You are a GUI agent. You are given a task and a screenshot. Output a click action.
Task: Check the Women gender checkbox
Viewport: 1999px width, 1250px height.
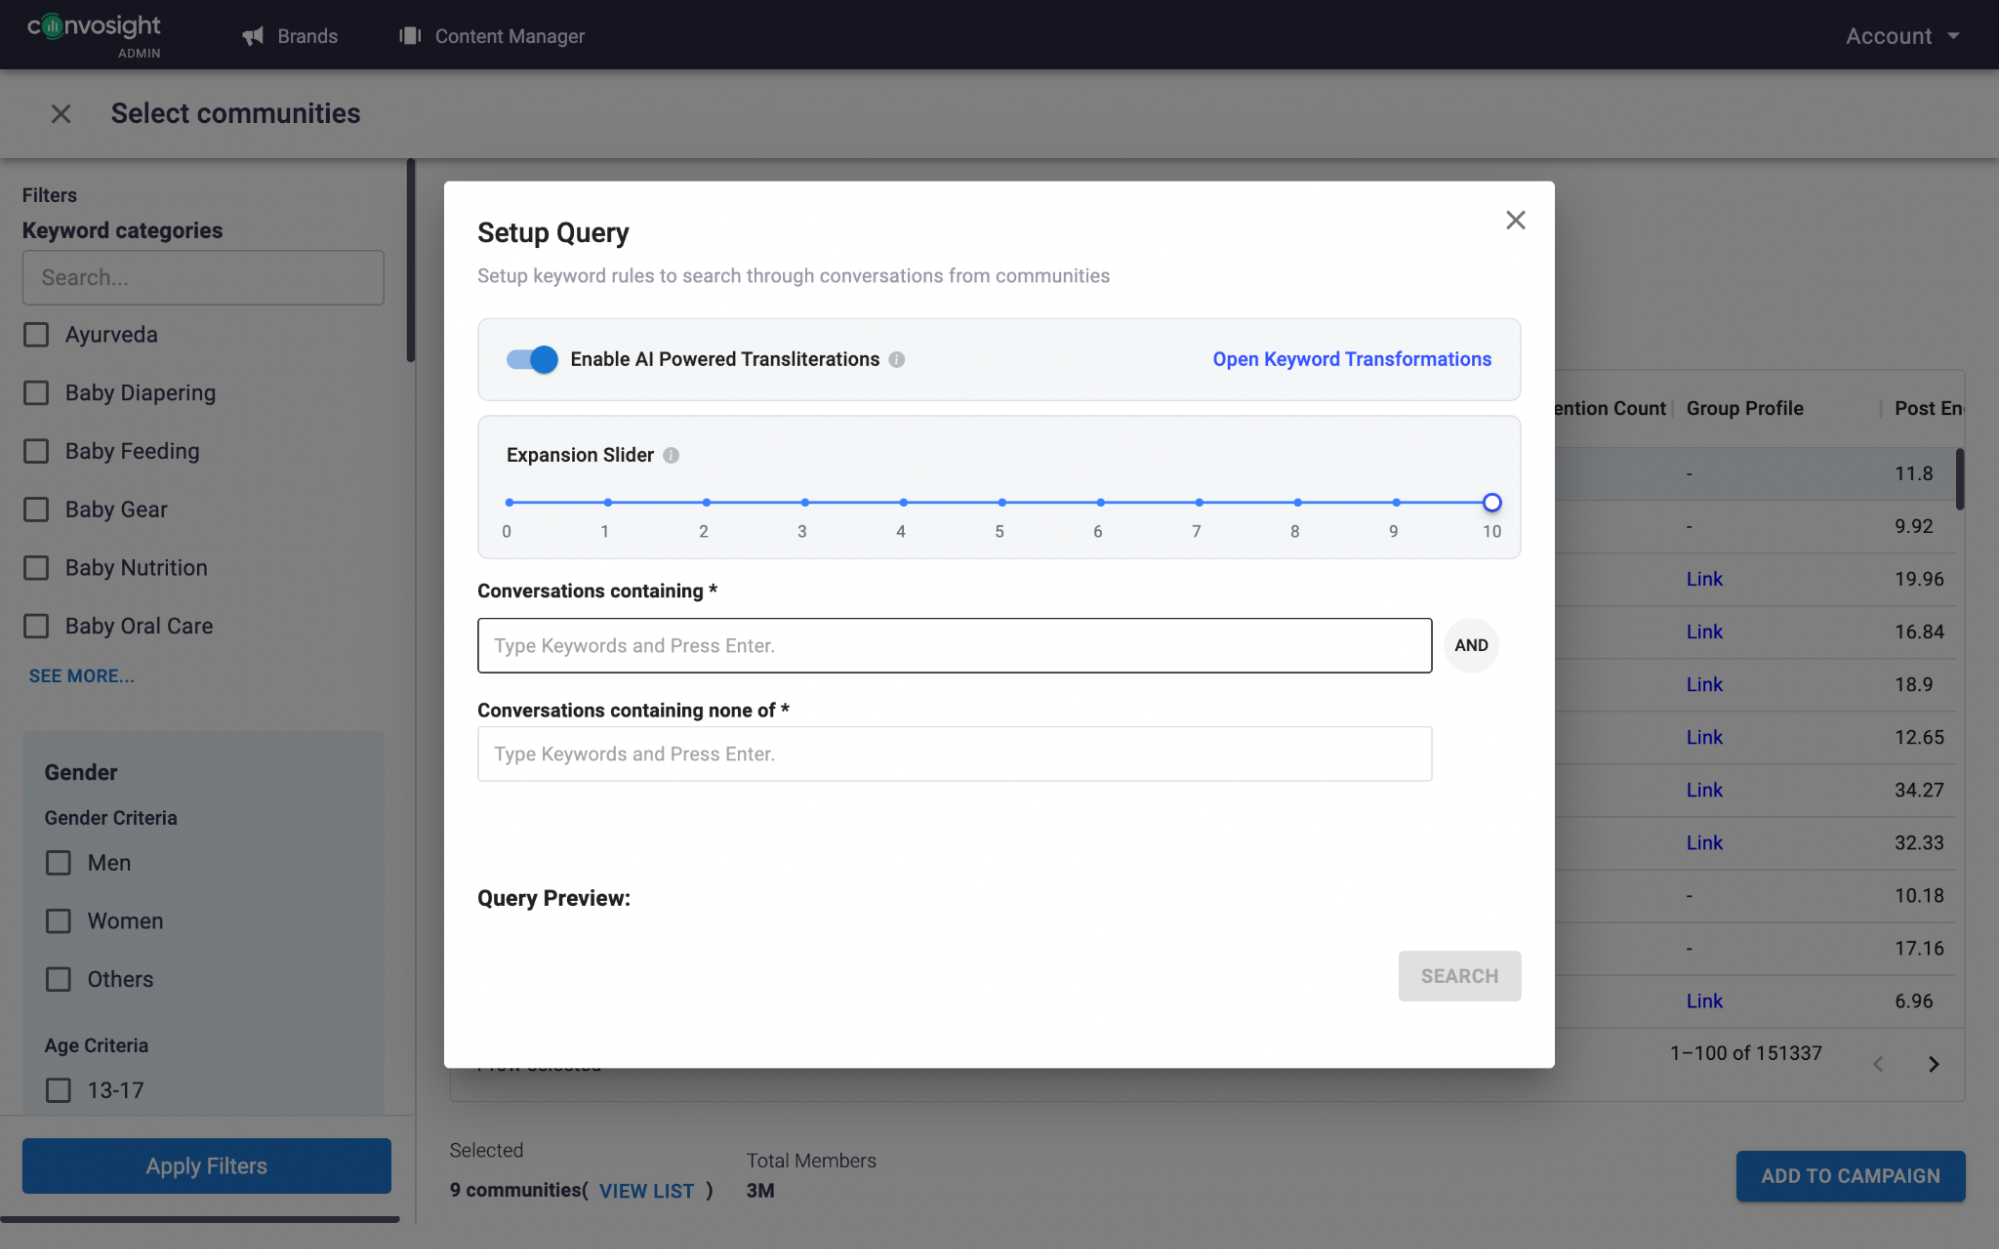[59, 921]
